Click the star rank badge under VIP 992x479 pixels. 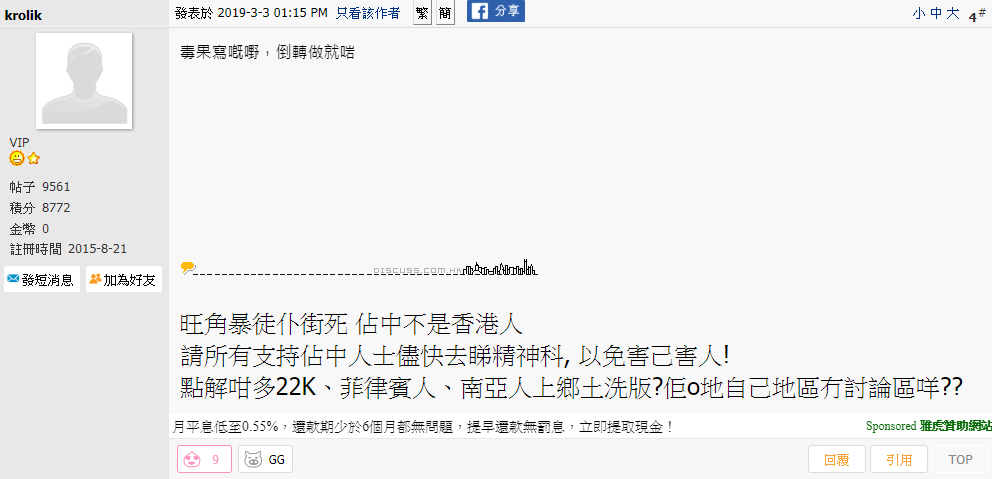(x=33, y=158)
